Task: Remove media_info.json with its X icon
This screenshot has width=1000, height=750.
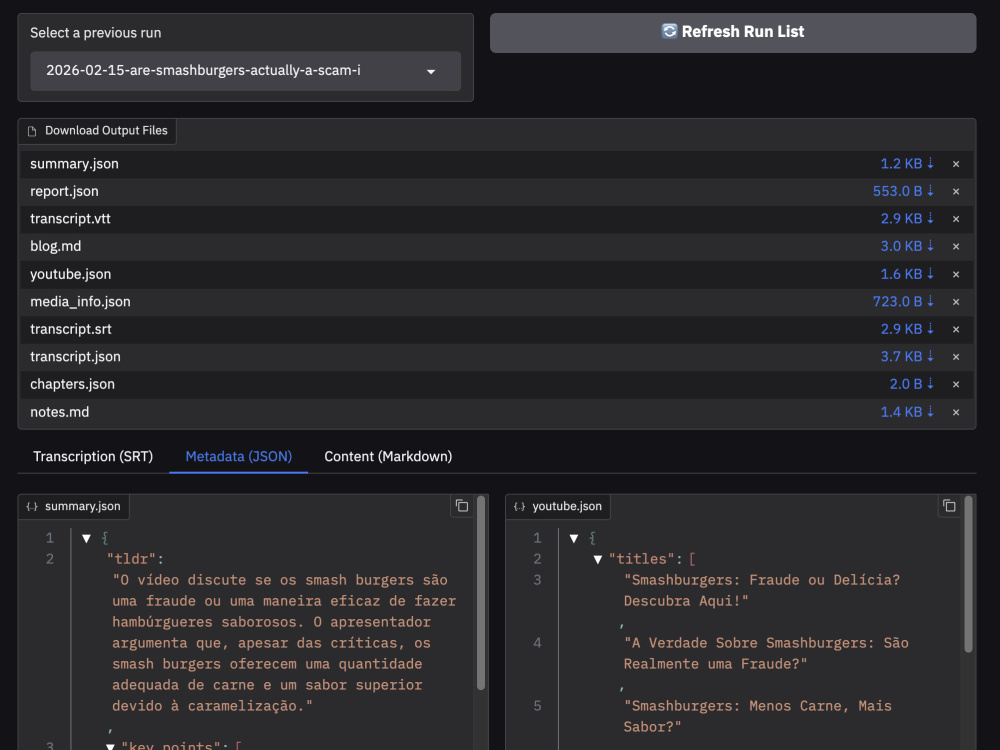Action: pos(956,302)
